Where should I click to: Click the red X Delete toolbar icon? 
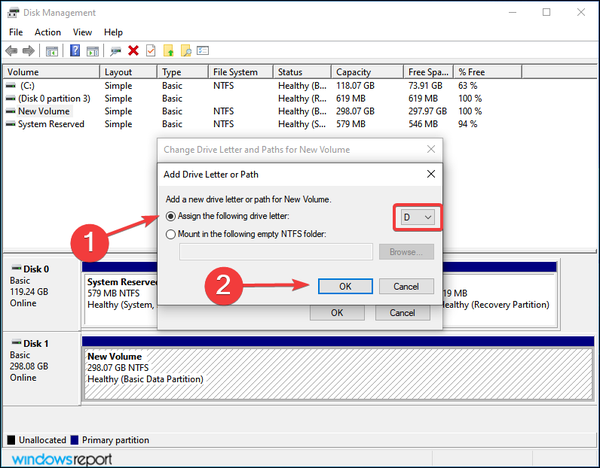133,51
